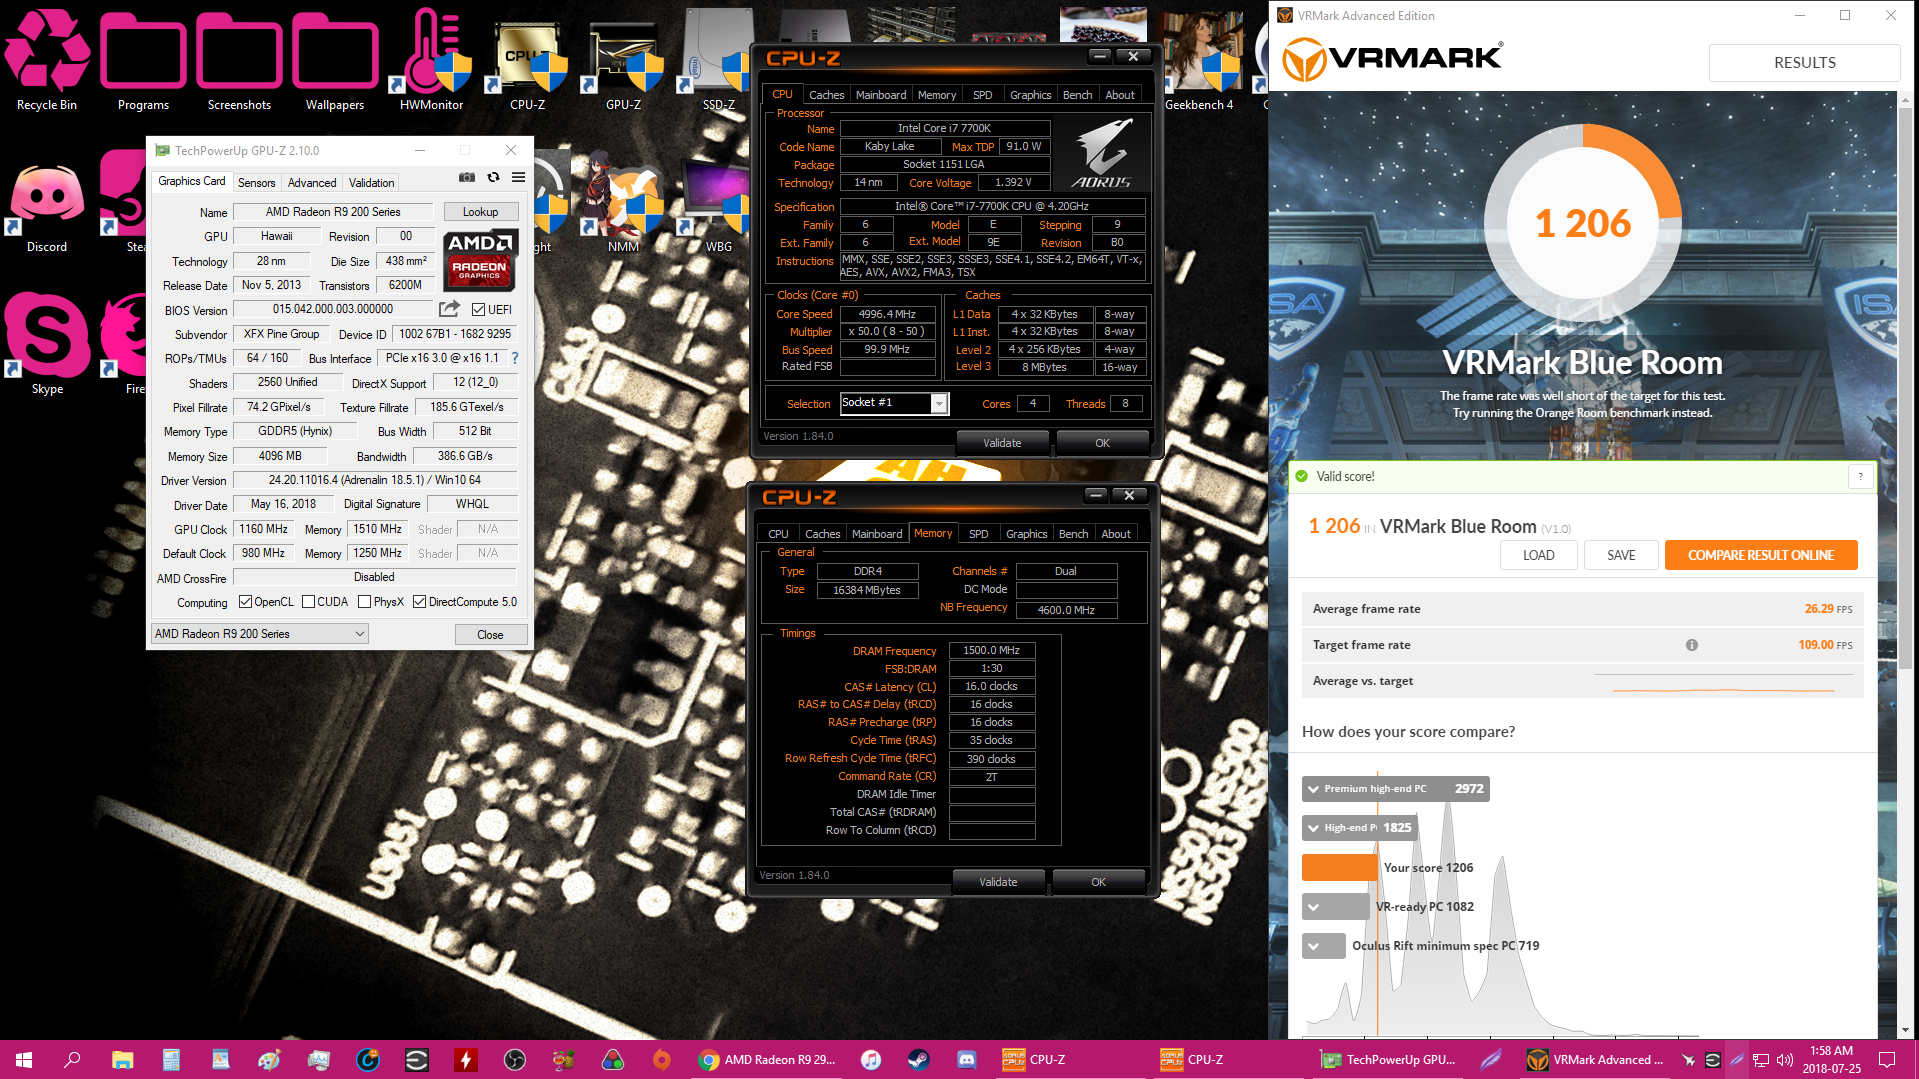Toggle the OpenCL checkbox
Viewport: 1919px width, 1079px height.
[x=245, y=602]
